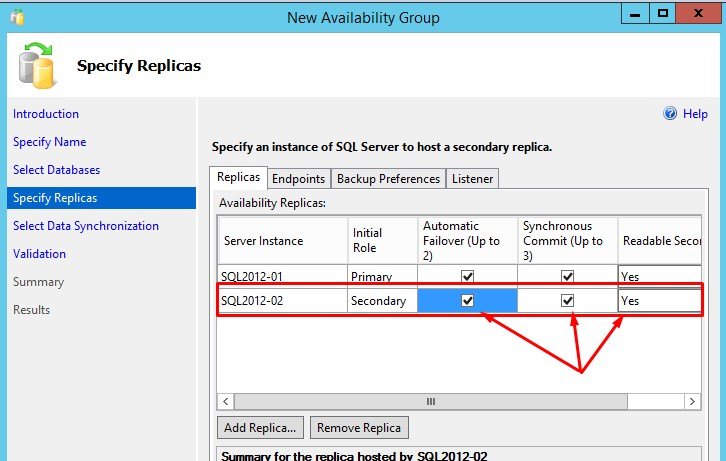Viewport: 726px width, 461px height.
Task: Click the Remove Replica button
Action: click(359, 428)
